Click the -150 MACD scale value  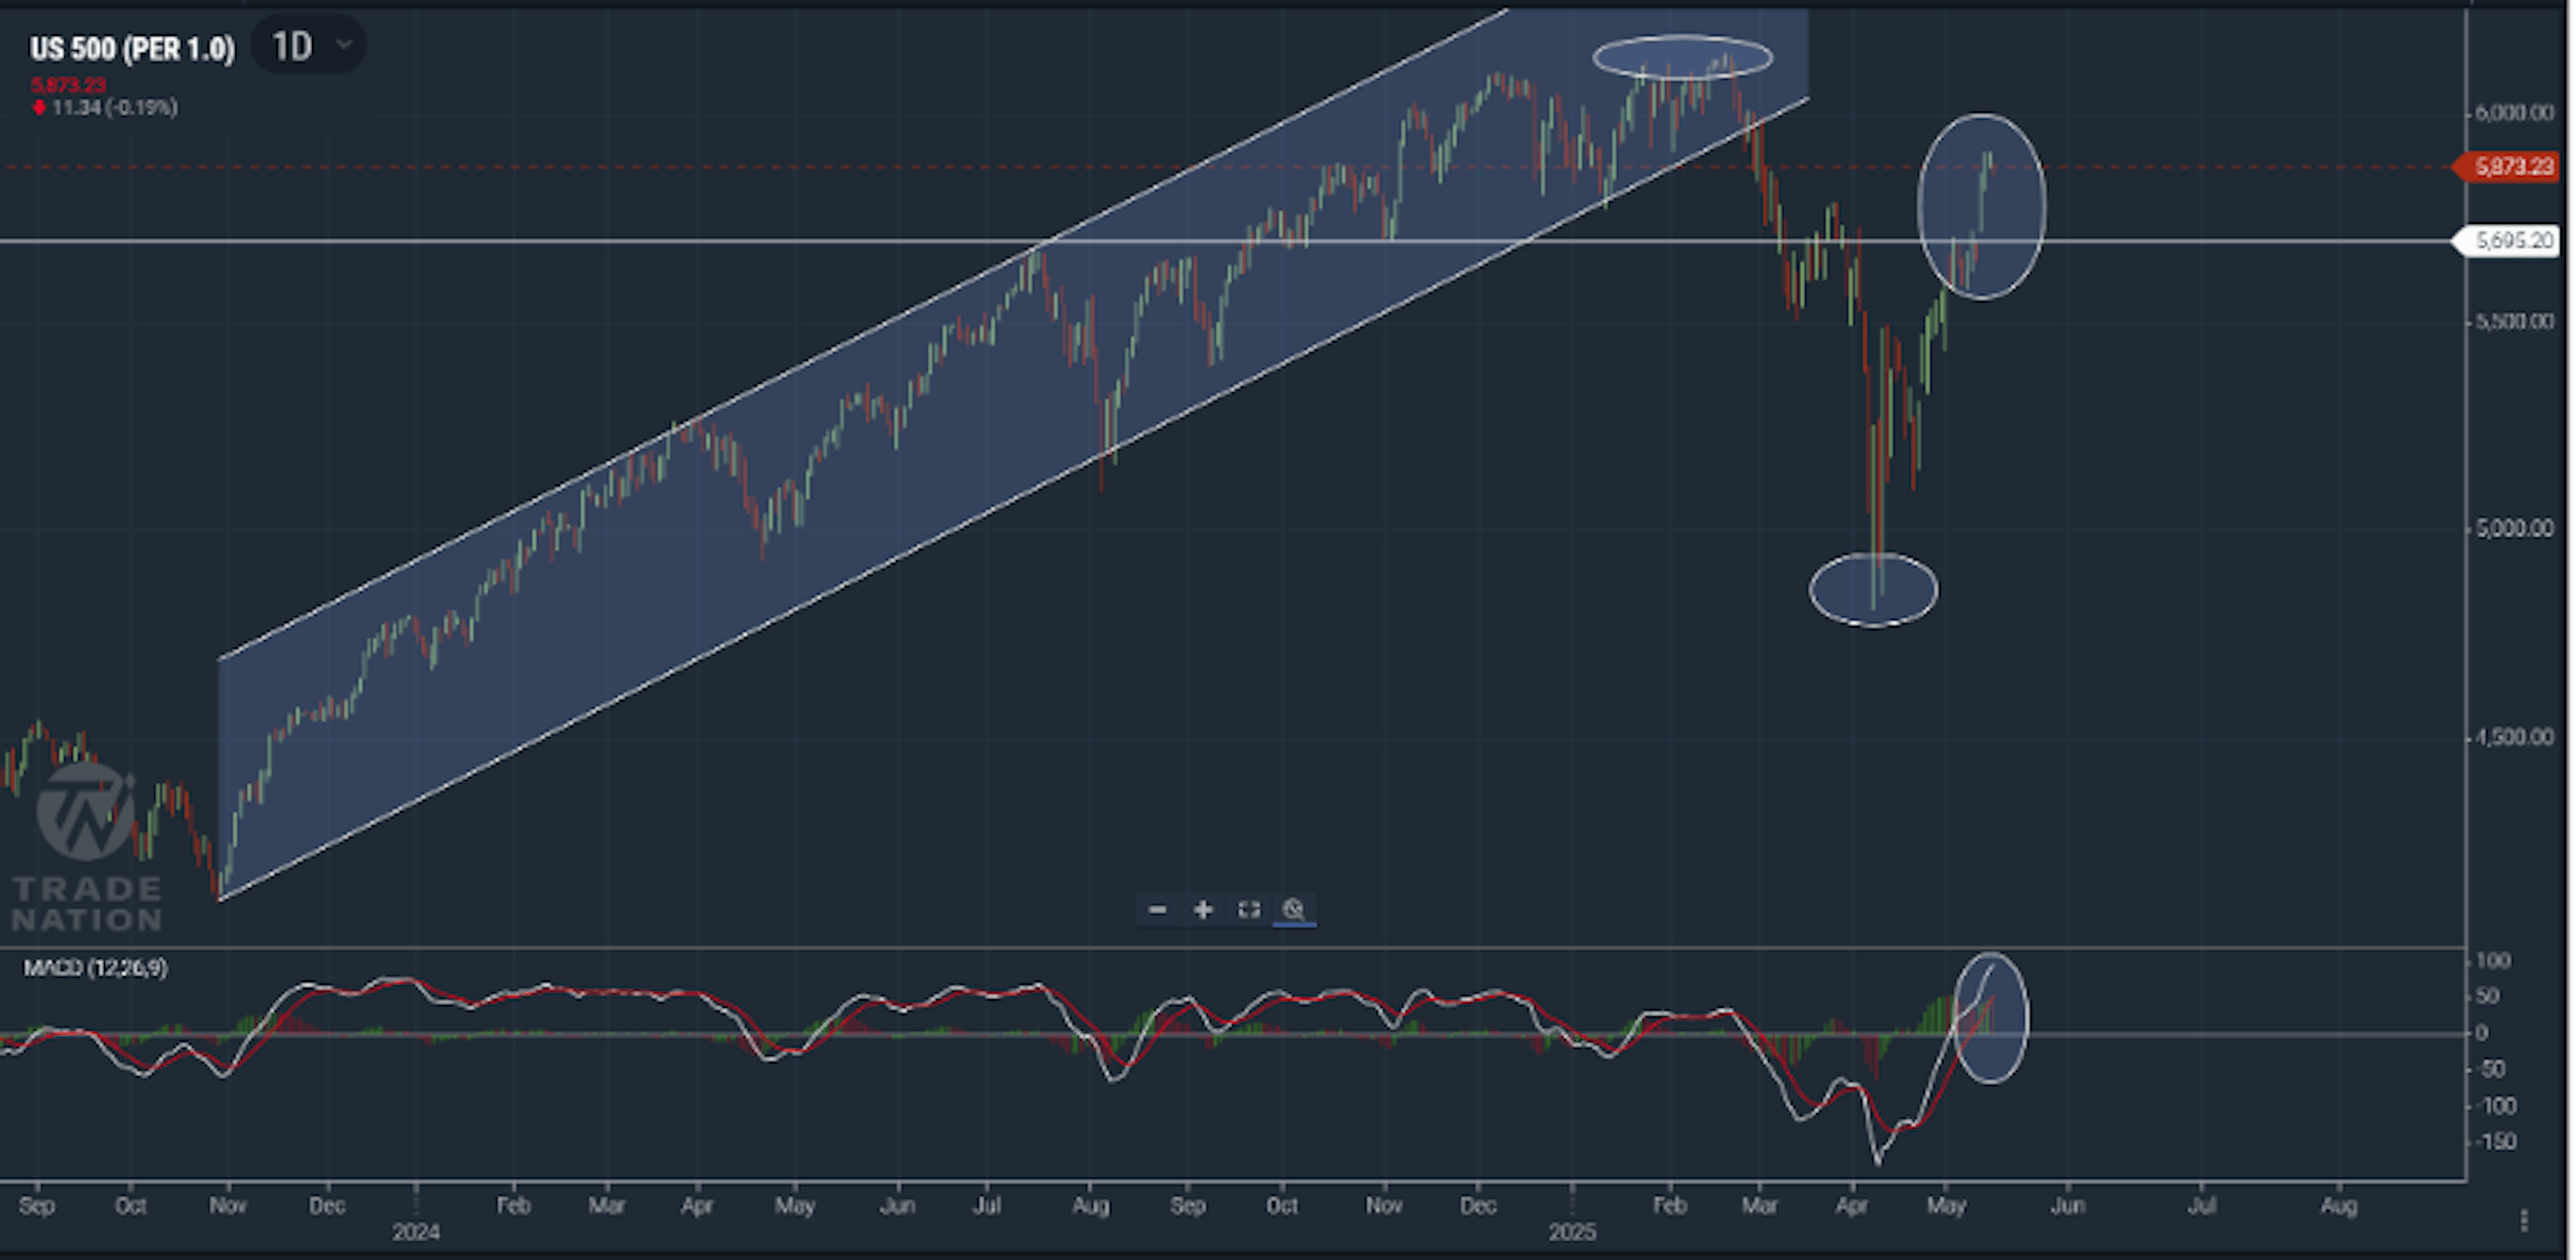click(x=2496, y=1141)
